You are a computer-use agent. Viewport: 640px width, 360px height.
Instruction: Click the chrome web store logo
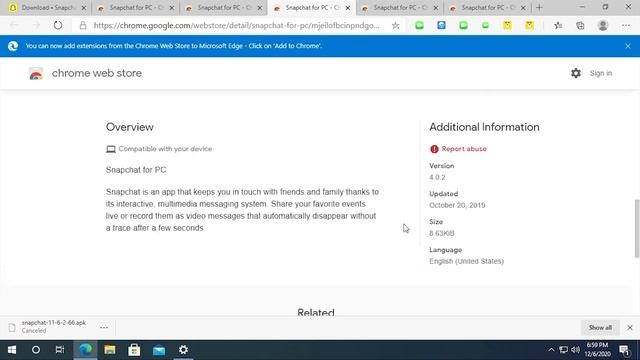[36, 73]
